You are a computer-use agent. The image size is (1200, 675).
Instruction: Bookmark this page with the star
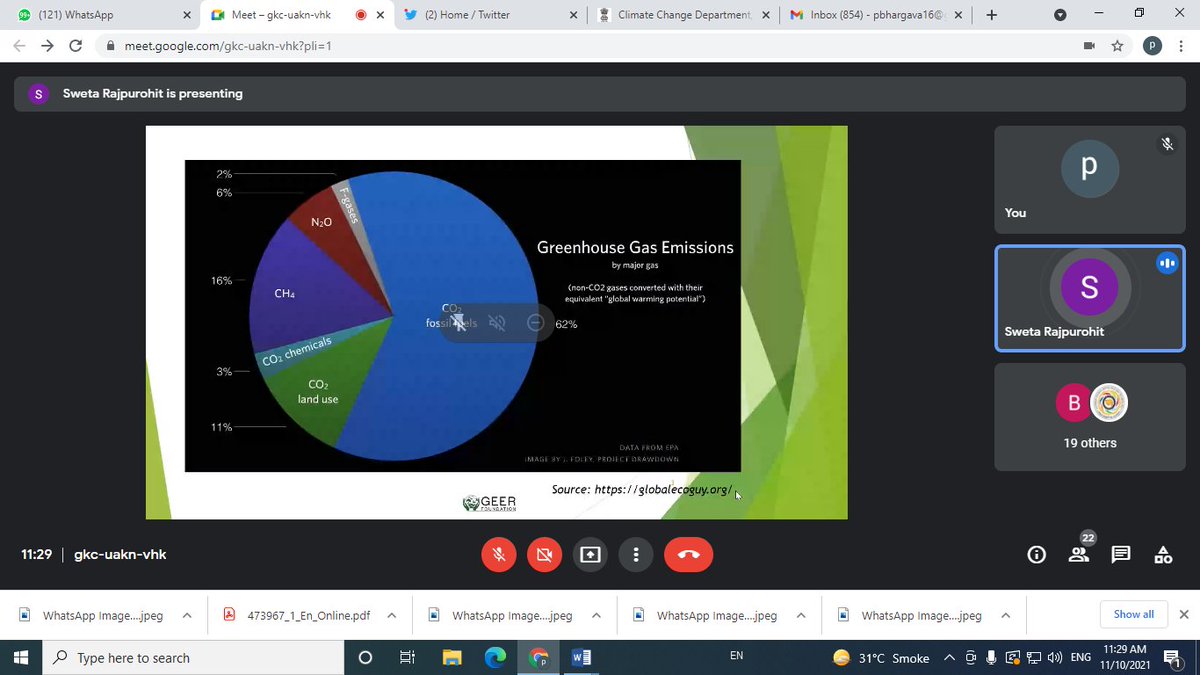click(1117, 46)
